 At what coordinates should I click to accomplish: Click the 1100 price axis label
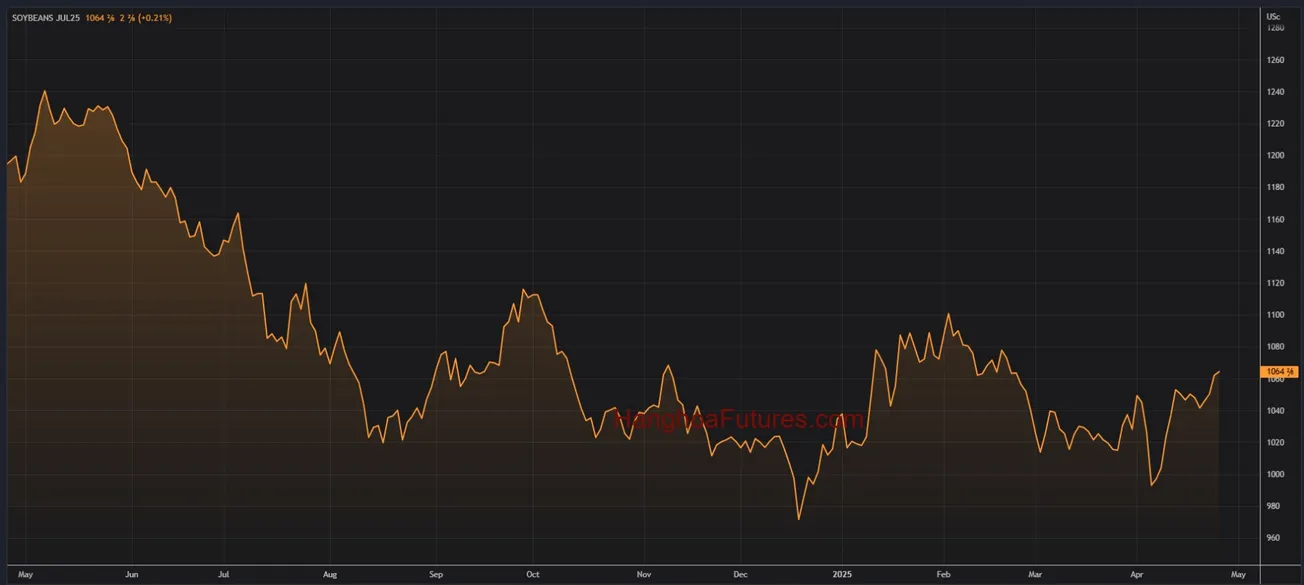coord(1275,315)
